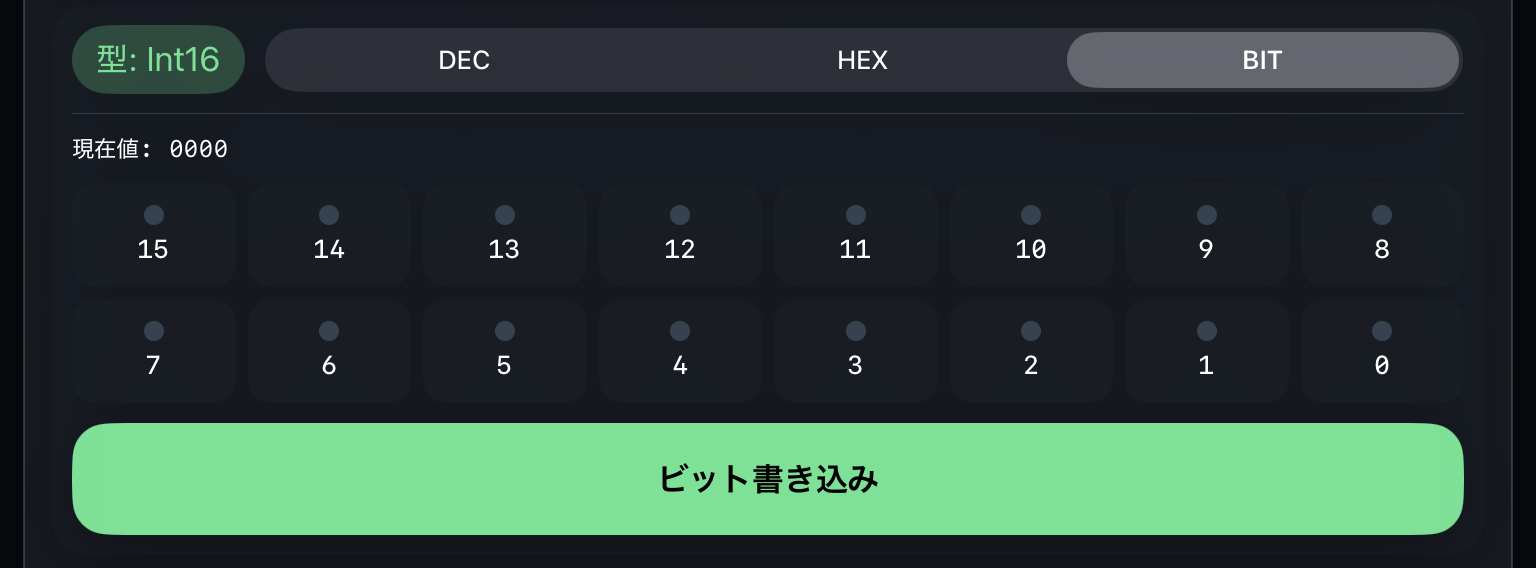Enable bit 7

tap(154, 351)
